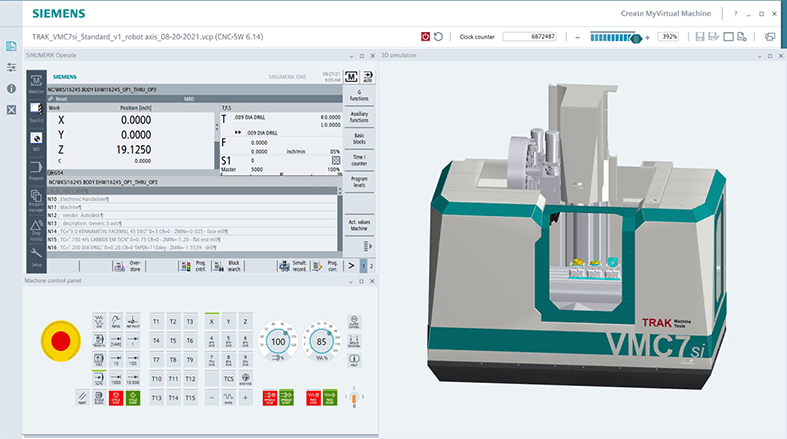
Task: Open the info icon in left sidebar
Action: pyautogui.click(x=11, y=88)
